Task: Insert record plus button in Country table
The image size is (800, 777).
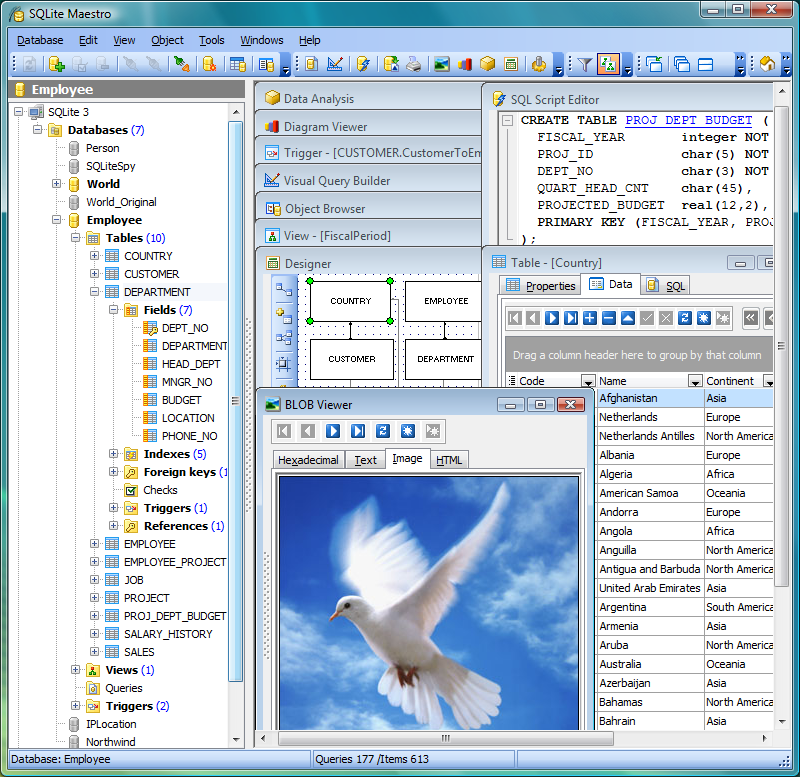Action: coord(590,318)
